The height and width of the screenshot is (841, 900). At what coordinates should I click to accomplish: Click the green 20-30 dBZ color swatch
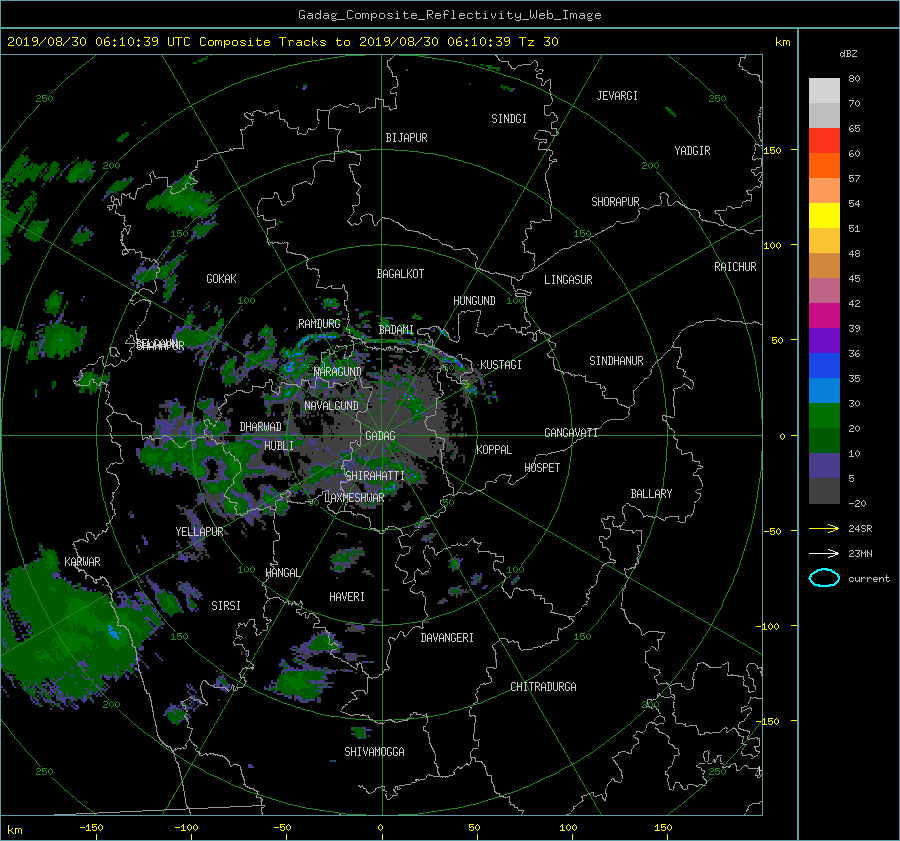[824, 416]
